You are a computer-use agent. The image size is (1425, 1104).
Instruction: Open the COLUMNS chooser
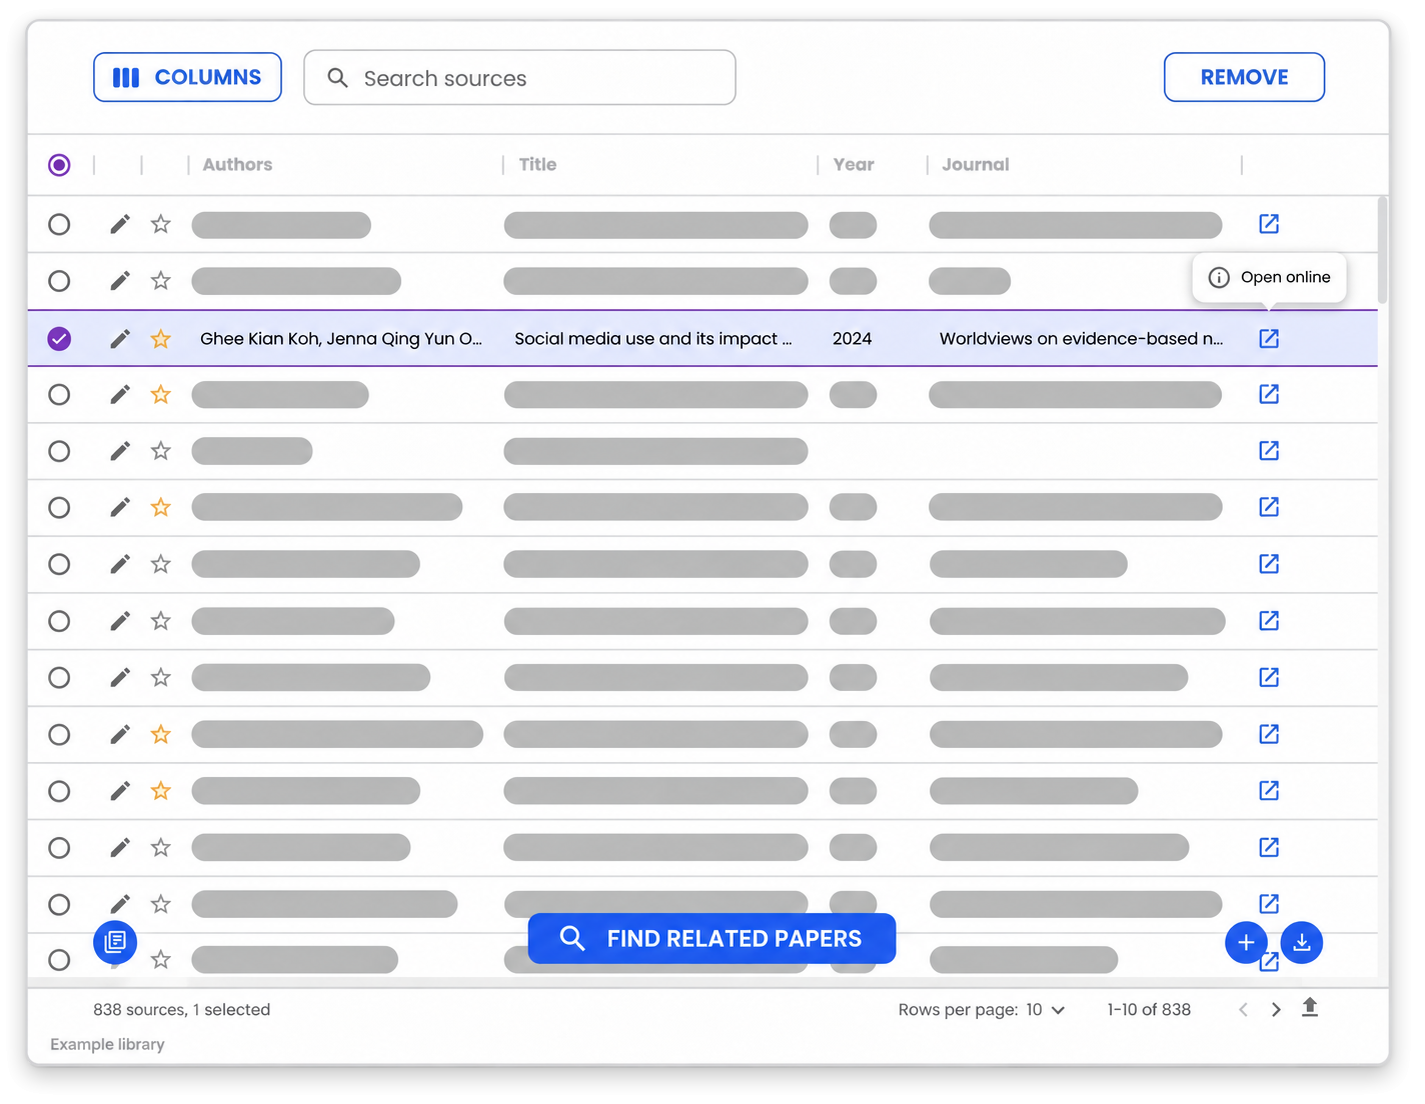tap(187, 77)
